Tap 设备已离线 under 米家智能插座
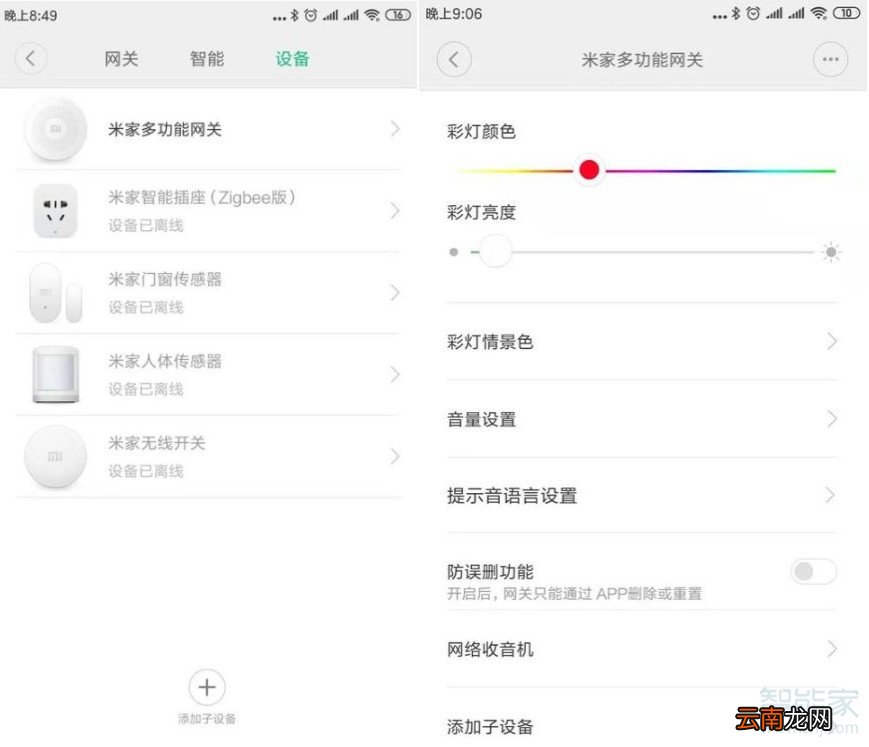869x747 pixels. point(146,226)
